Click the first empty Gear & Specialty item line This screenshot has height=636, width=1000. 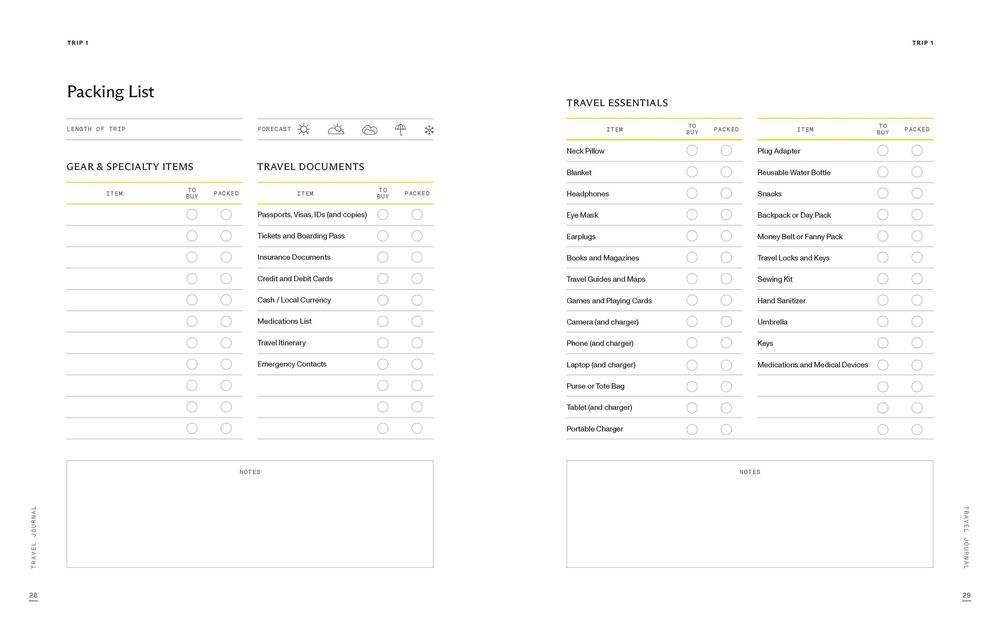point(120,214)
